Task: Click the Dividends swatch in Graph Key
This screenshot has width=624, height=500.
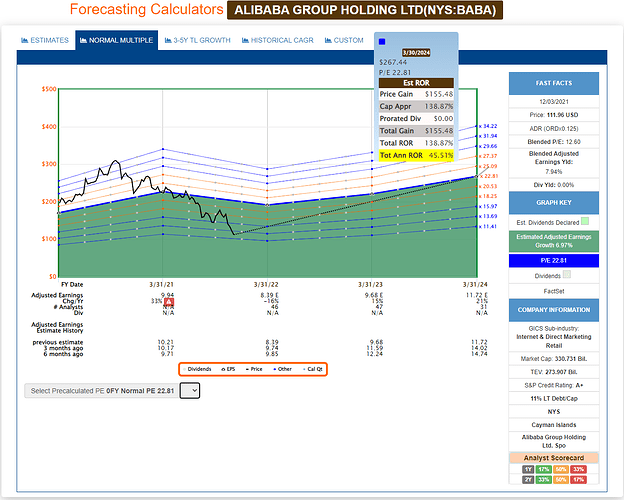Action: (x=567, y=274)
